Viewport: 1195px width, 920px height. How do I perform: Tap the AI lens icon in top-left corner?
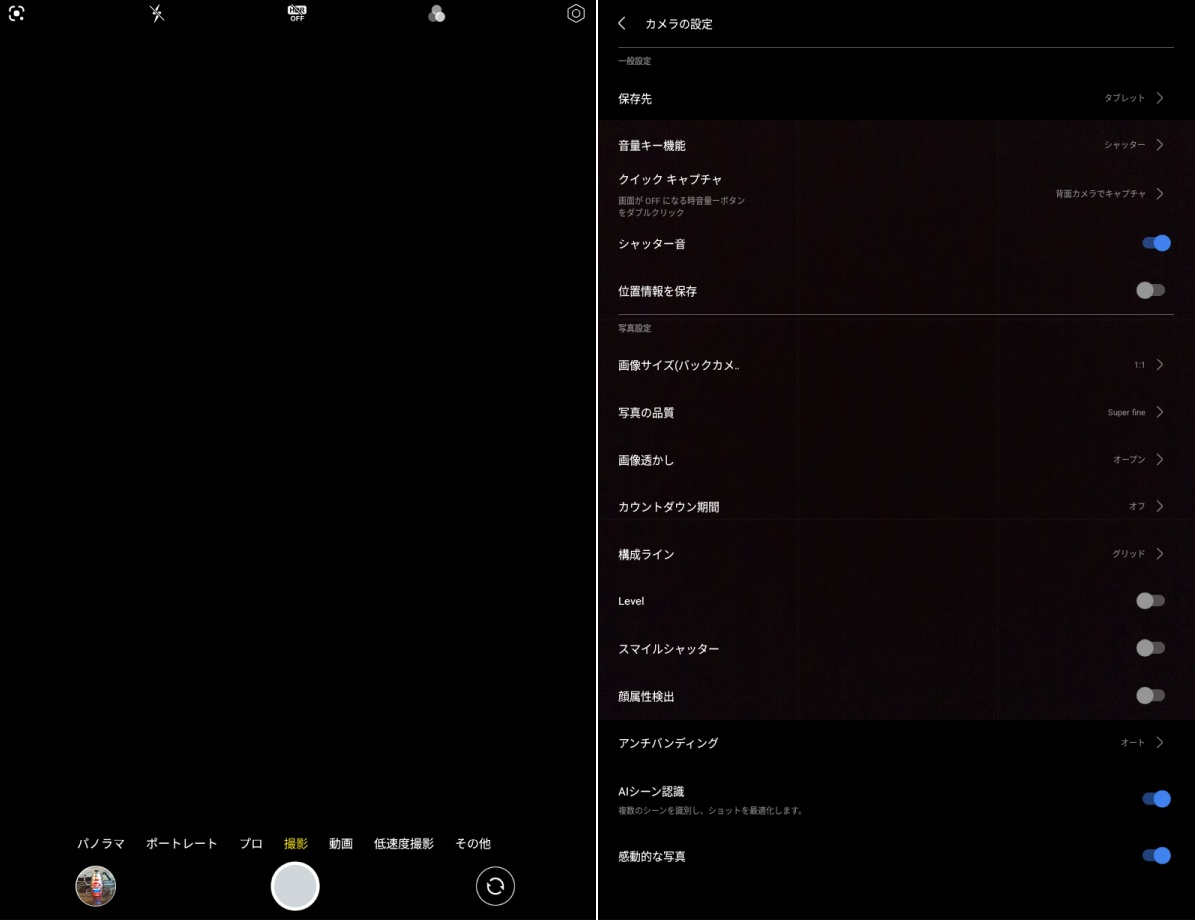(x=16, y=14)
